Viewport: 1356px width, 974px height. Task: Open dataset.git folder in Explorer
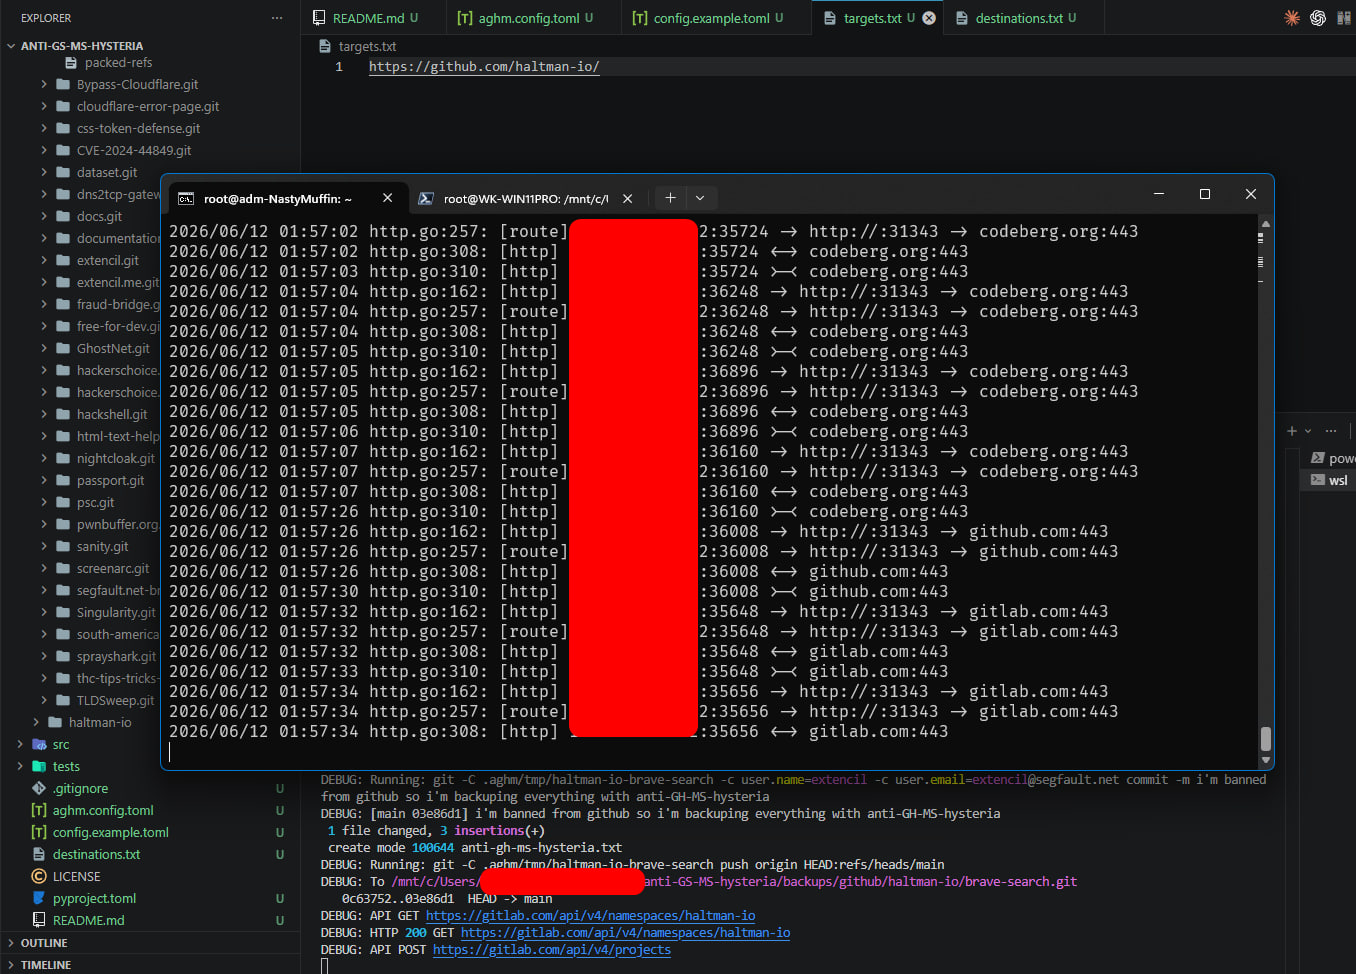(x=107, y=172)
